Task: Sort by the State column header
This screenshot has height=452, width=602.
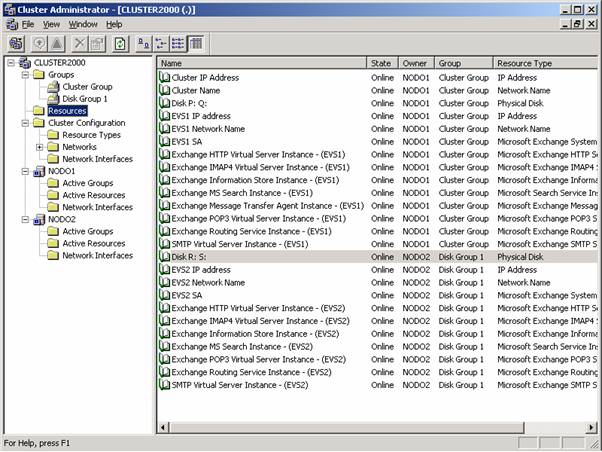Action: pyautogui.click(x=382, y=63)
